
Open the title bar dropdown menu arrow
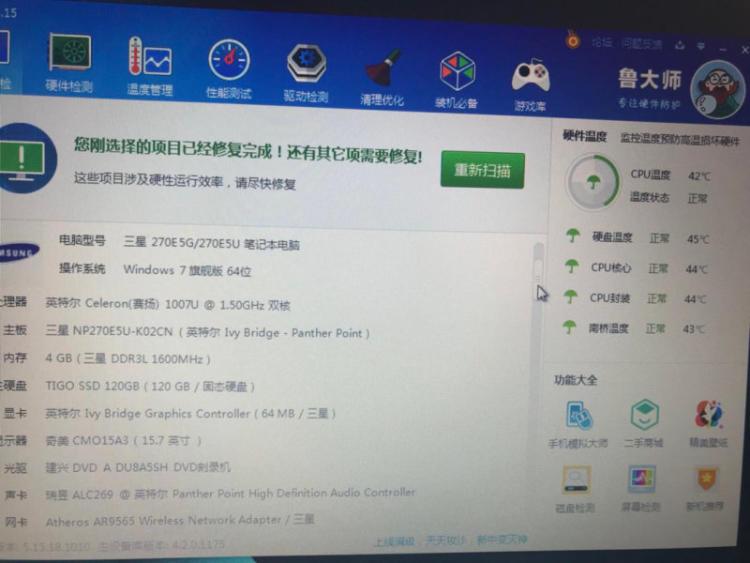tap(701, 46)
